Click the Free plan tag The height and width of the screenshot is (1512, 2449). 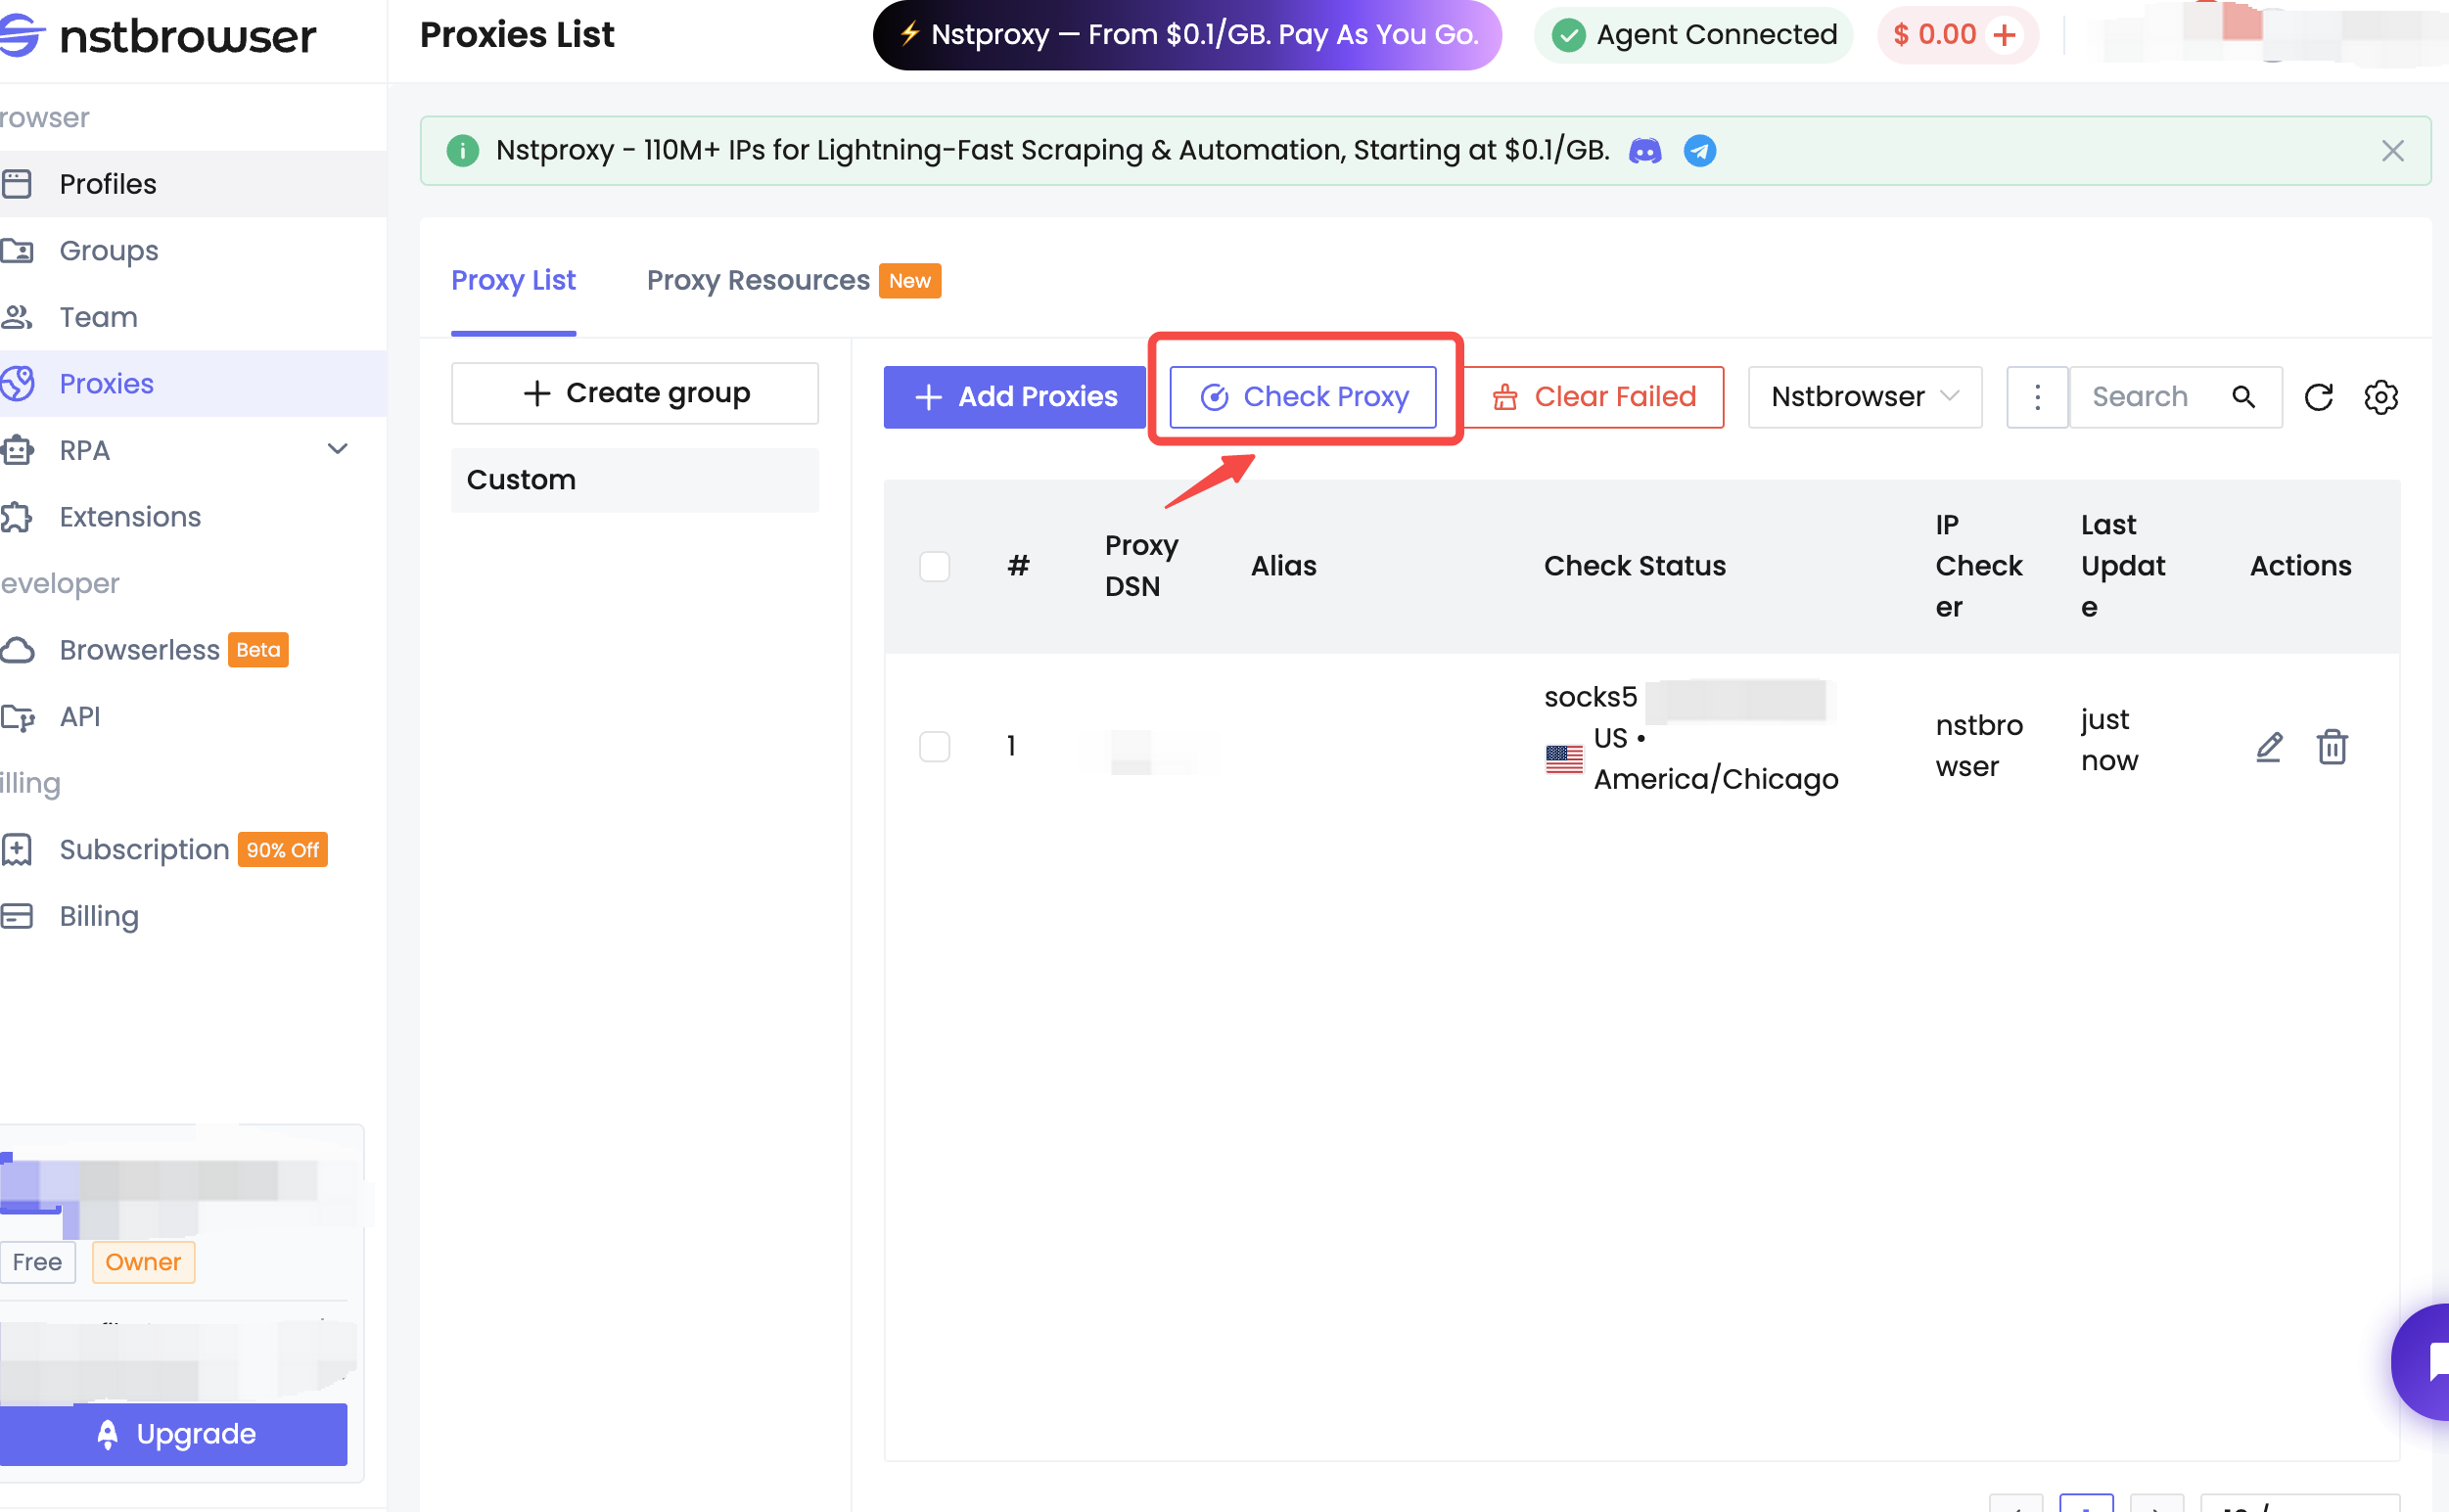click(x=38, y=1262)
